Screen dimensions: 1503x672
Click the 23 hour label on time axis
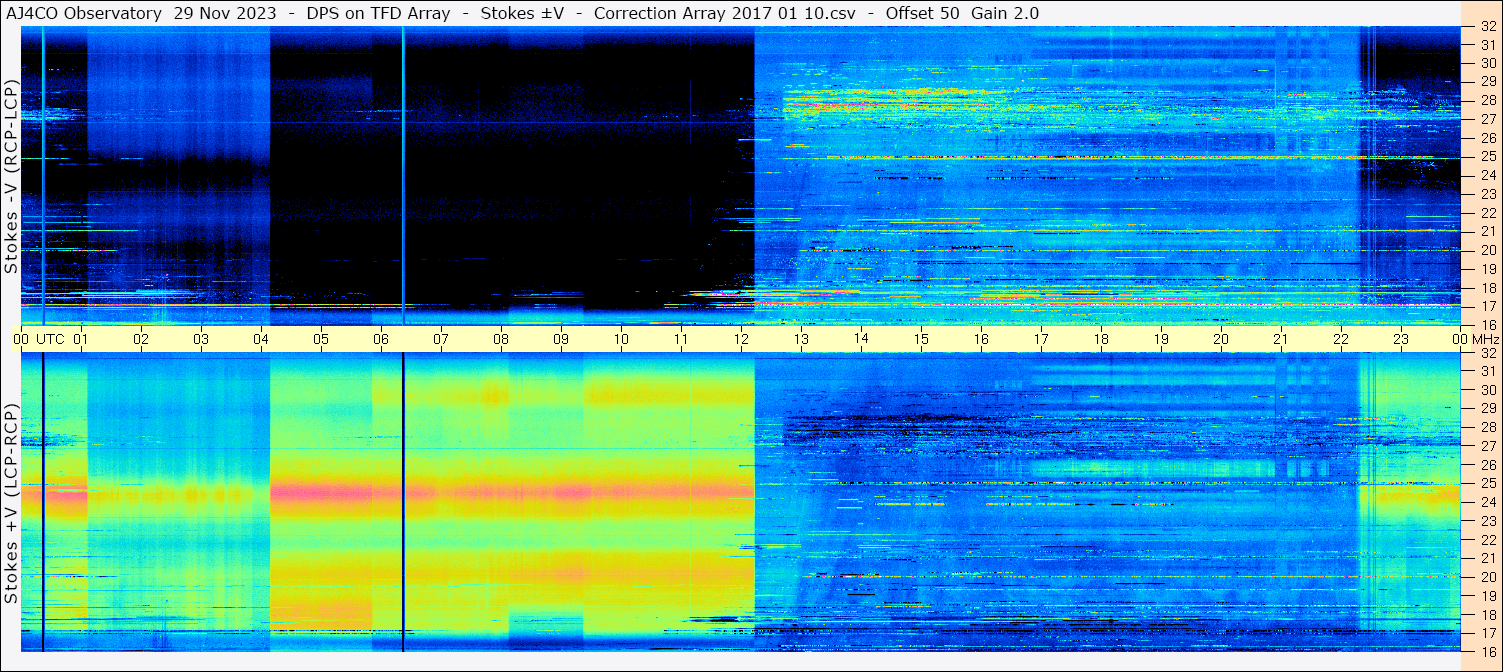point(1401,339)
